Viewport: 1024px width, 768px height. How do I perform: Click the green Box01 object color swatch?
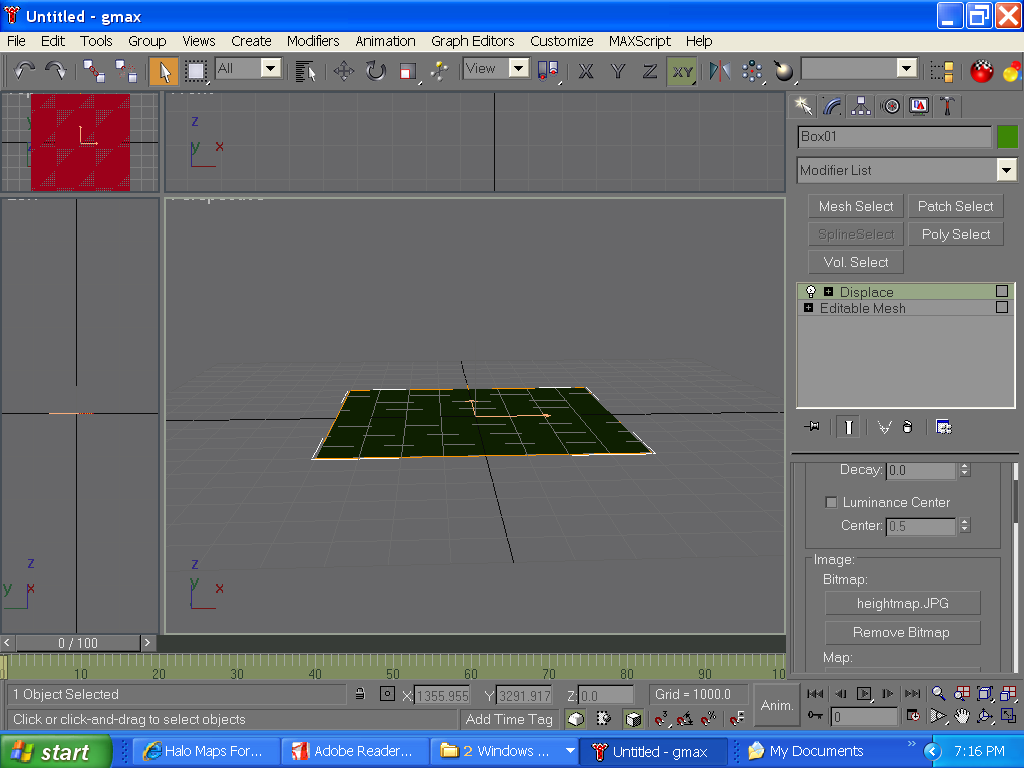tap(1007, 137)
